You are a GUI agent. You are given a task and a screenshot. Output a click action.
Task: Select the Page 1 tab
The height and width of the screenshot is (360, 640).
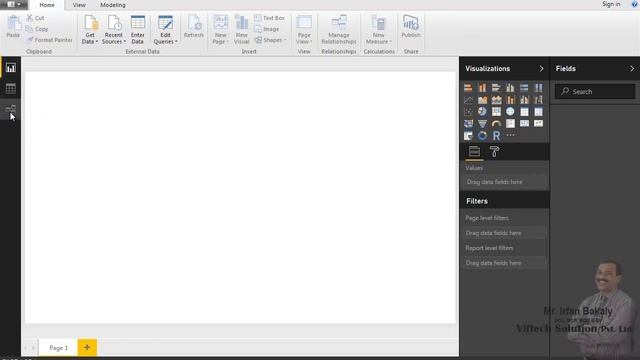coord(58,348)
